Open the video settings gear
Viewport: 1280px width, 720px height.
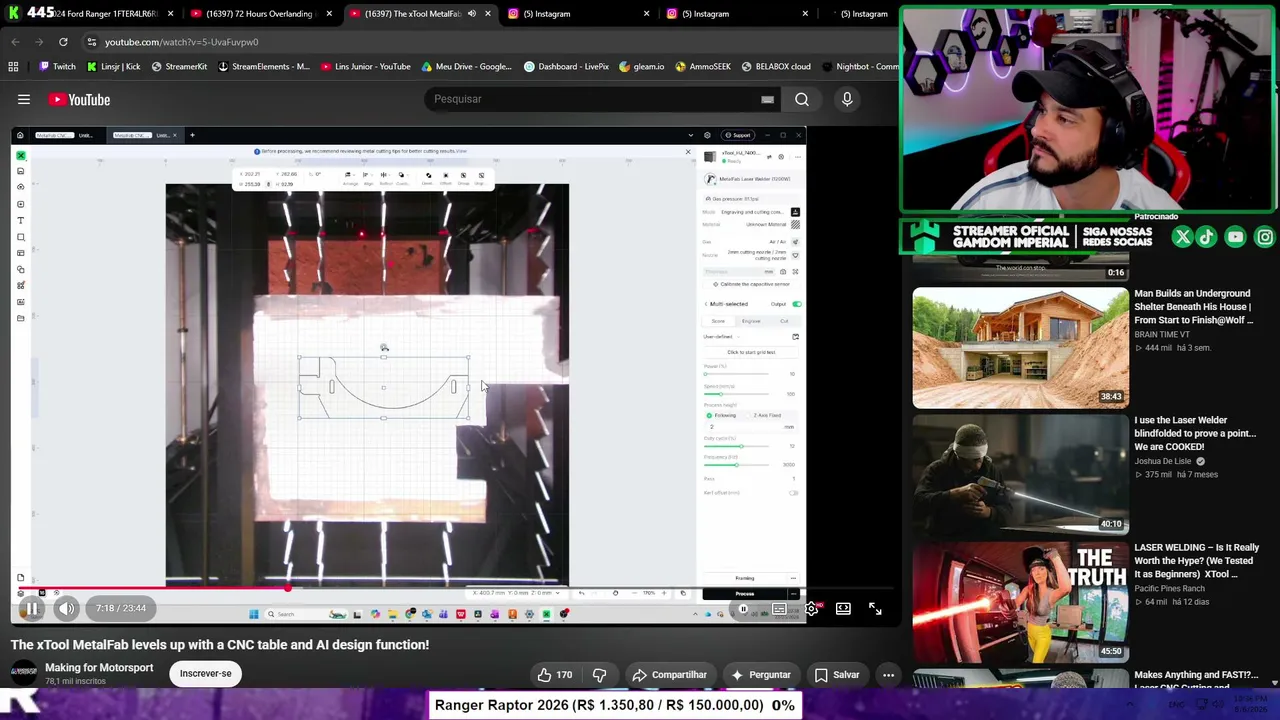(811, 608)
